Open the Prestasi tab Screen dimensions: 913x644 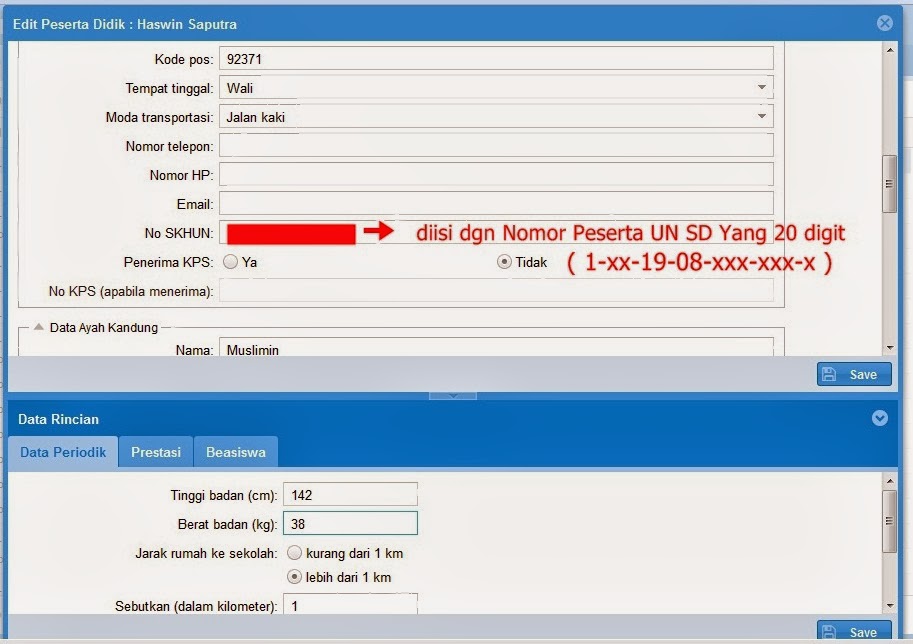click(x=155, y=452)
